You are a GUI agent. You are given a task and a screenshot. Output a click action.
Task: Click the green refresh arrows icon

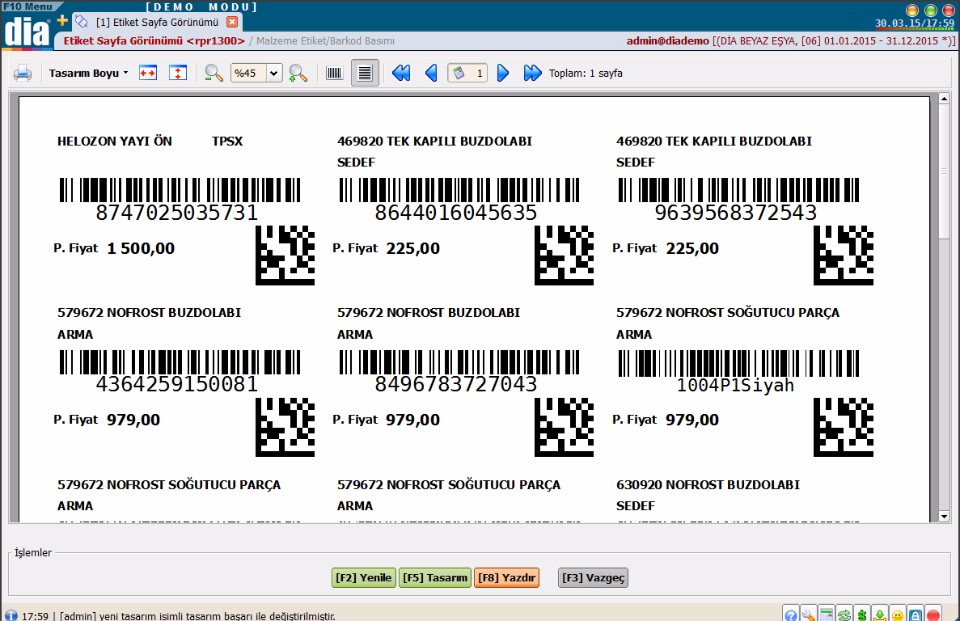point(844,615)
